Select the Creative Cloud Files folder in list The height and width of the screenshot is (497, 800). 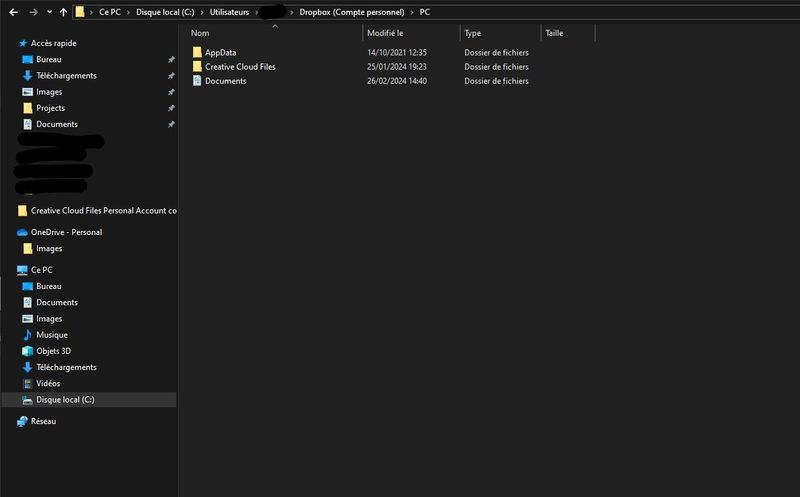[239, 67]
